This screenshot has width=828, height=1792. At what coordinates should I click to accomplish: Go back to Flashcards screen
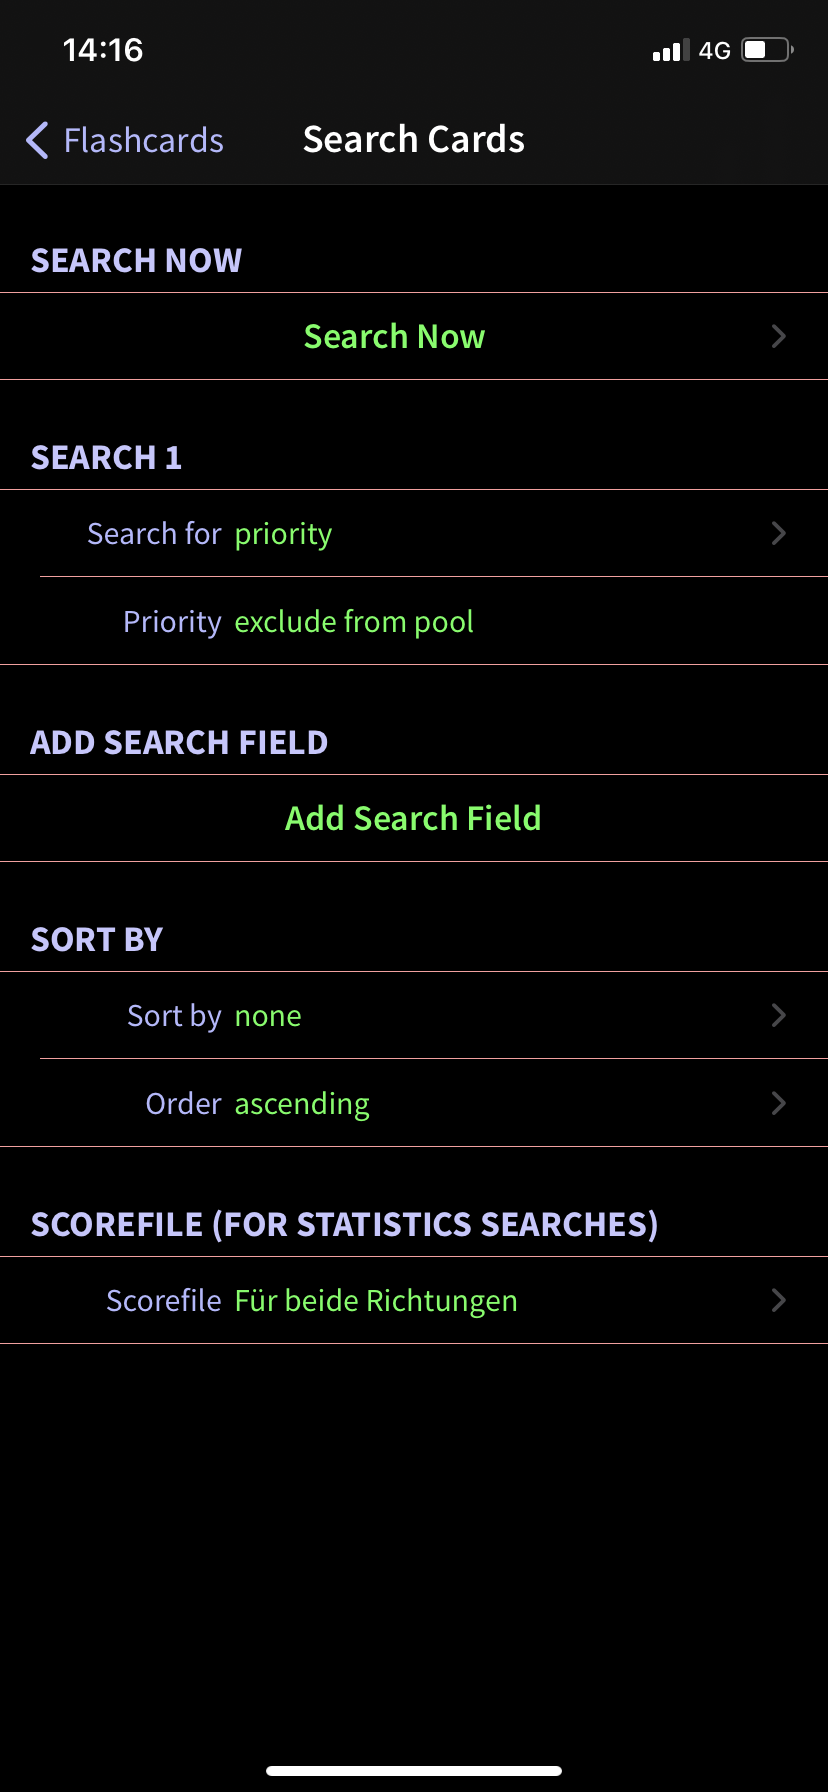point(124,141)
